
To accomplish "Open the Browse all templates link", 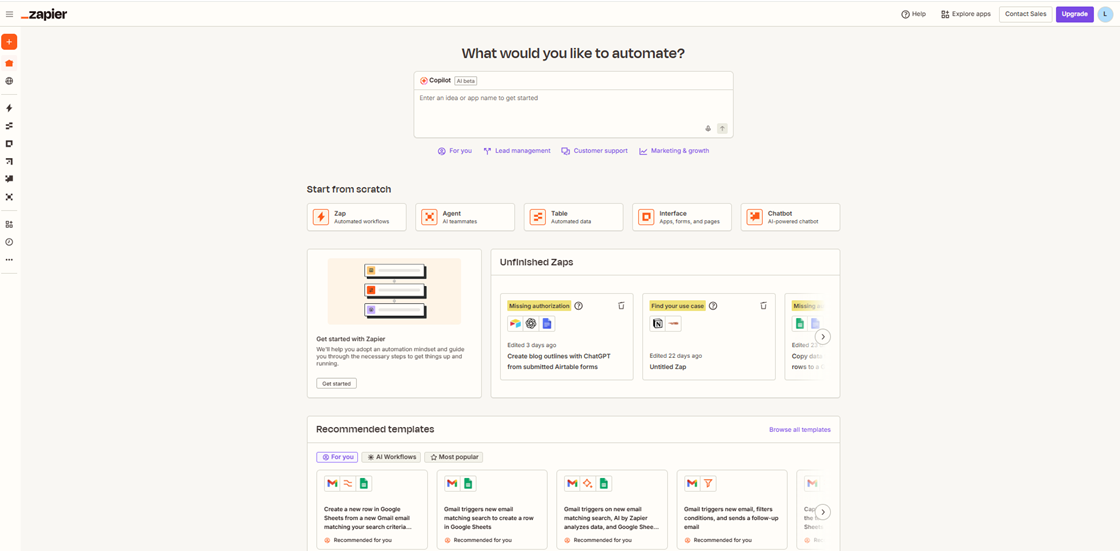I will (x=800, y=430).
